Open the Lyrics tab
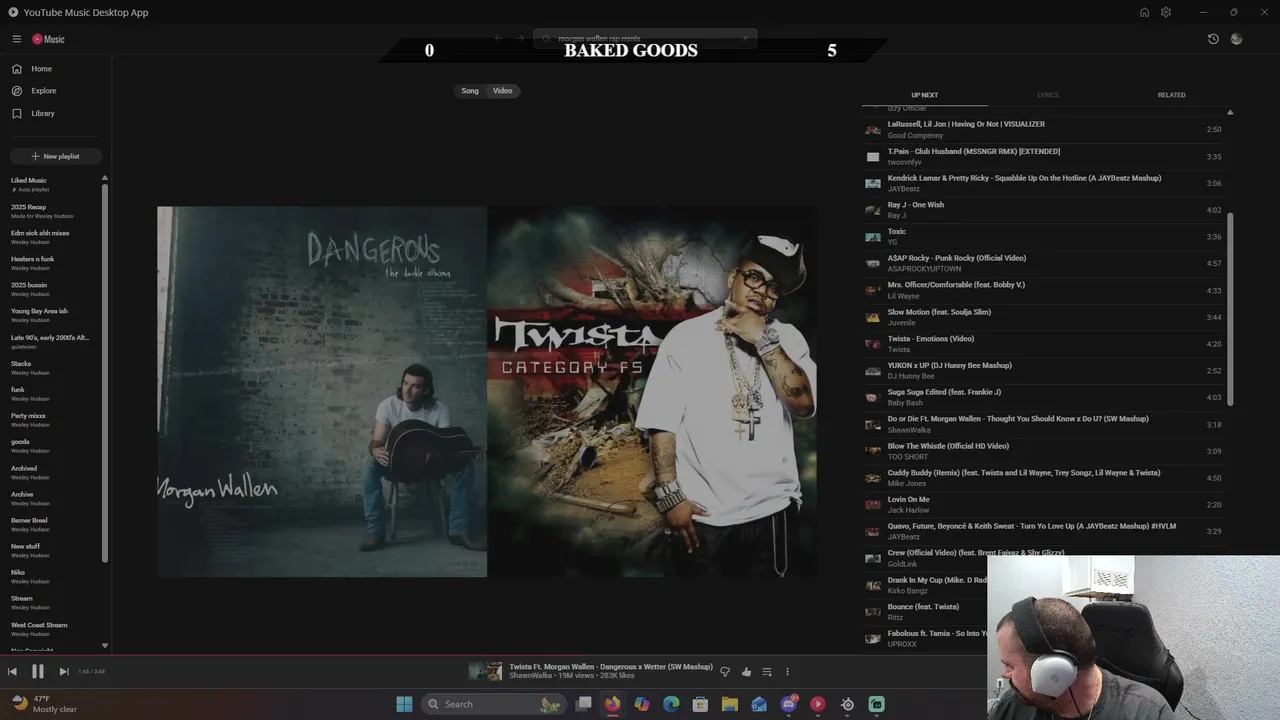Screen dimensions: 1280x720 (x=1047, y=95)
